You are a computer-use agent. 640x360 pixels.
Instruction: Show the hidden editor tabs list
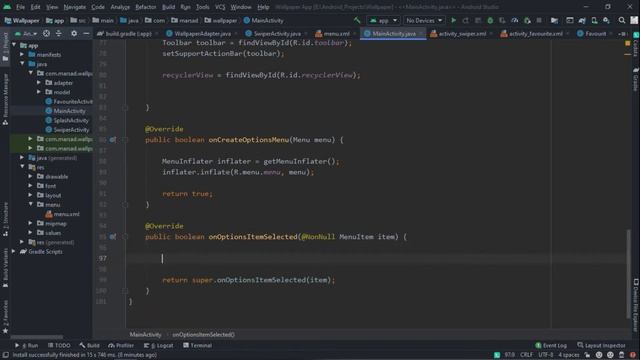pyautogui.click(x=622, y=33)
